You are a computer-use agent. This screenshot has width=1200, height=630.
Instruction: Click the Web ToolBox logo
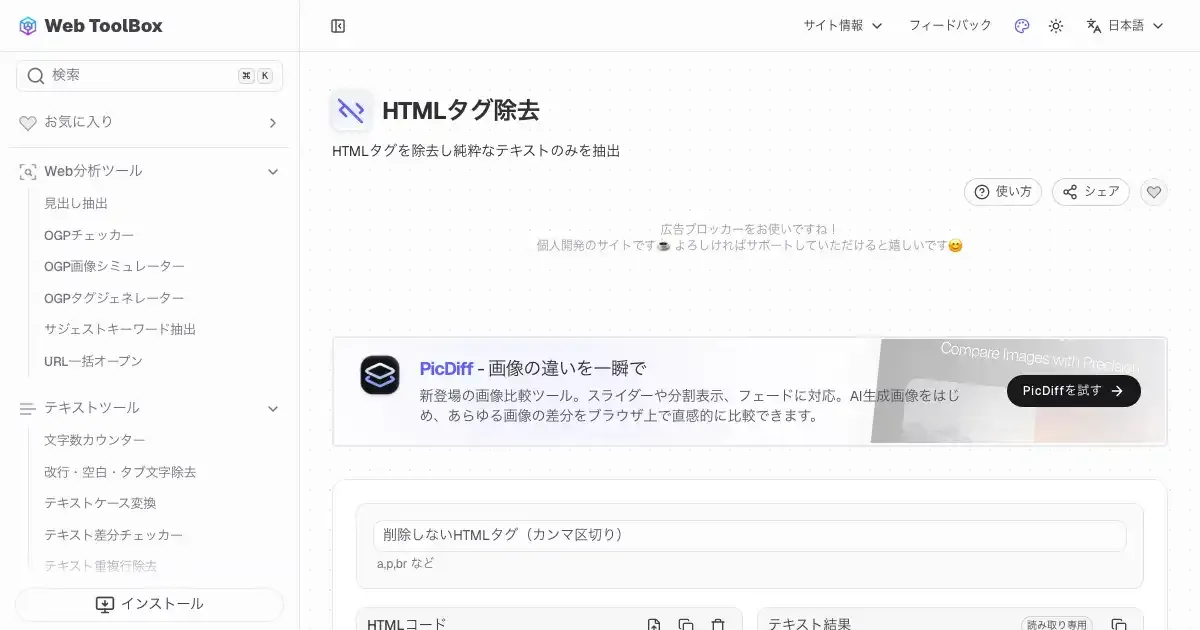[x=91, y=26]
